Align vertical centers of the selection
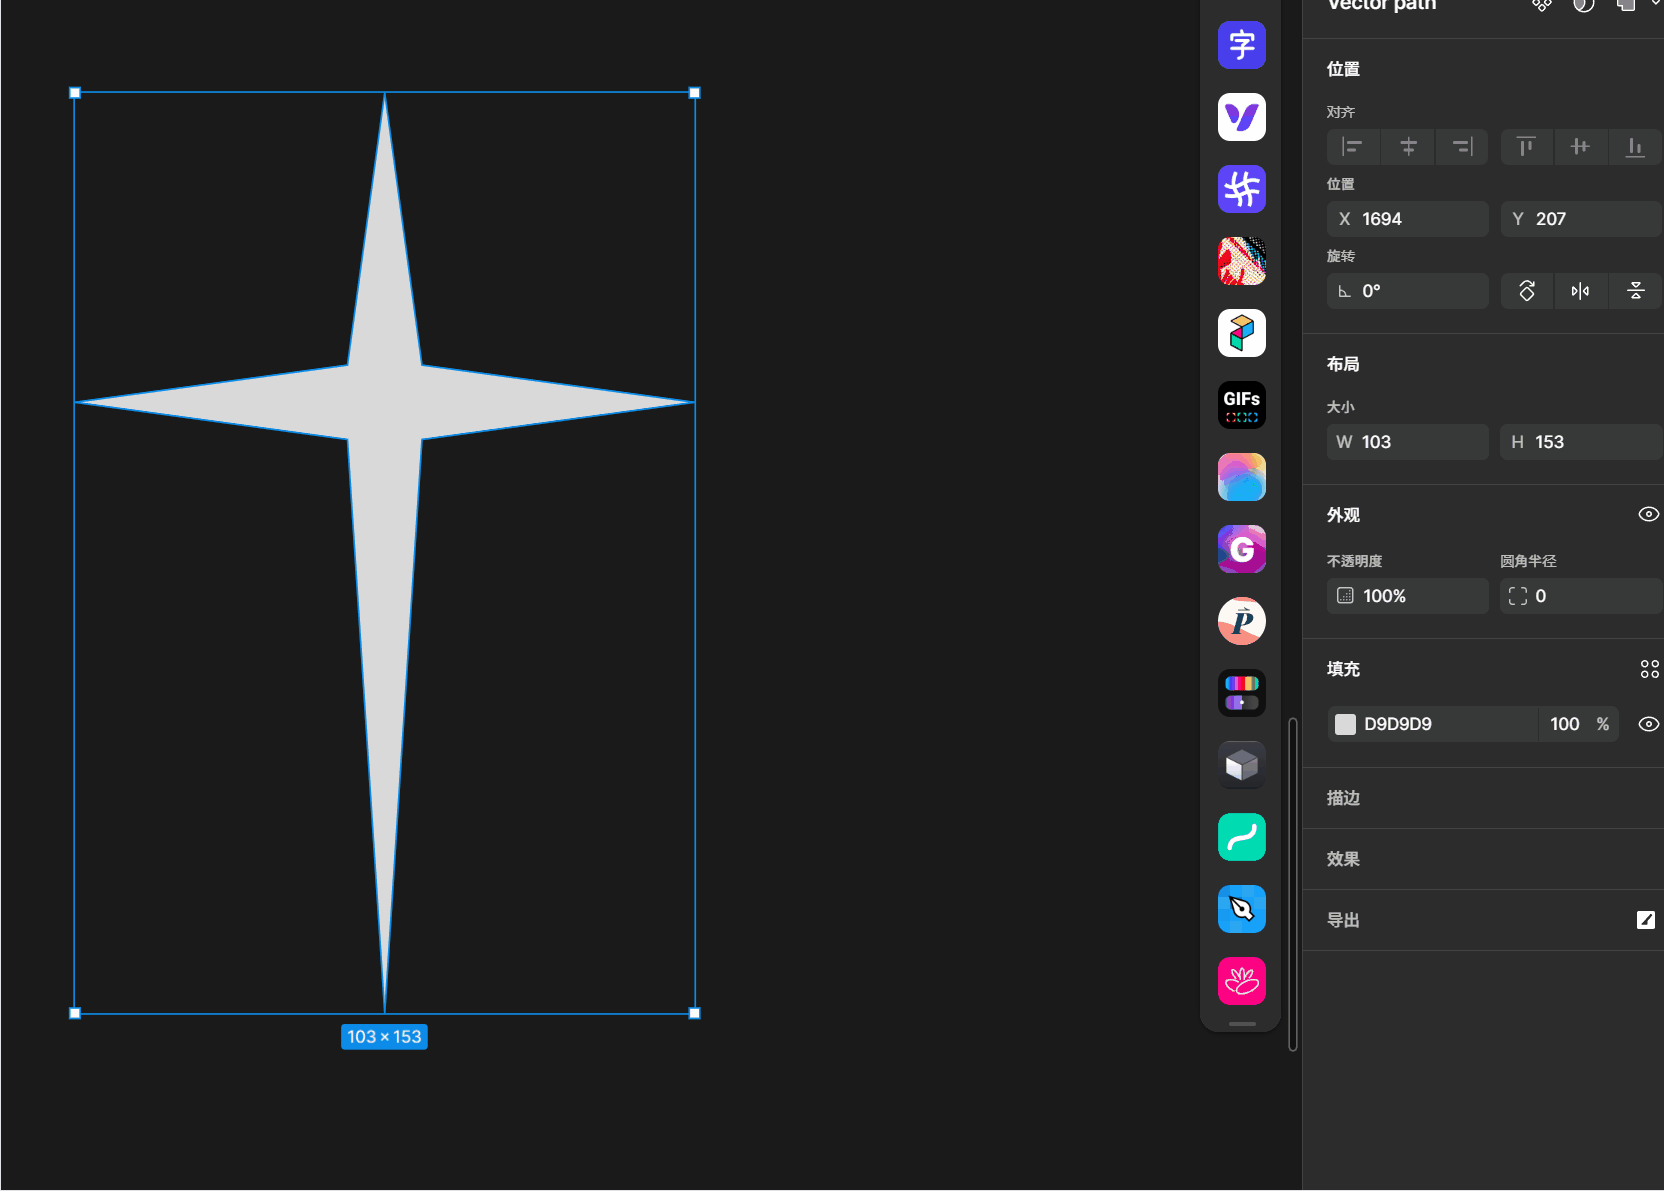 point(1580,147)
